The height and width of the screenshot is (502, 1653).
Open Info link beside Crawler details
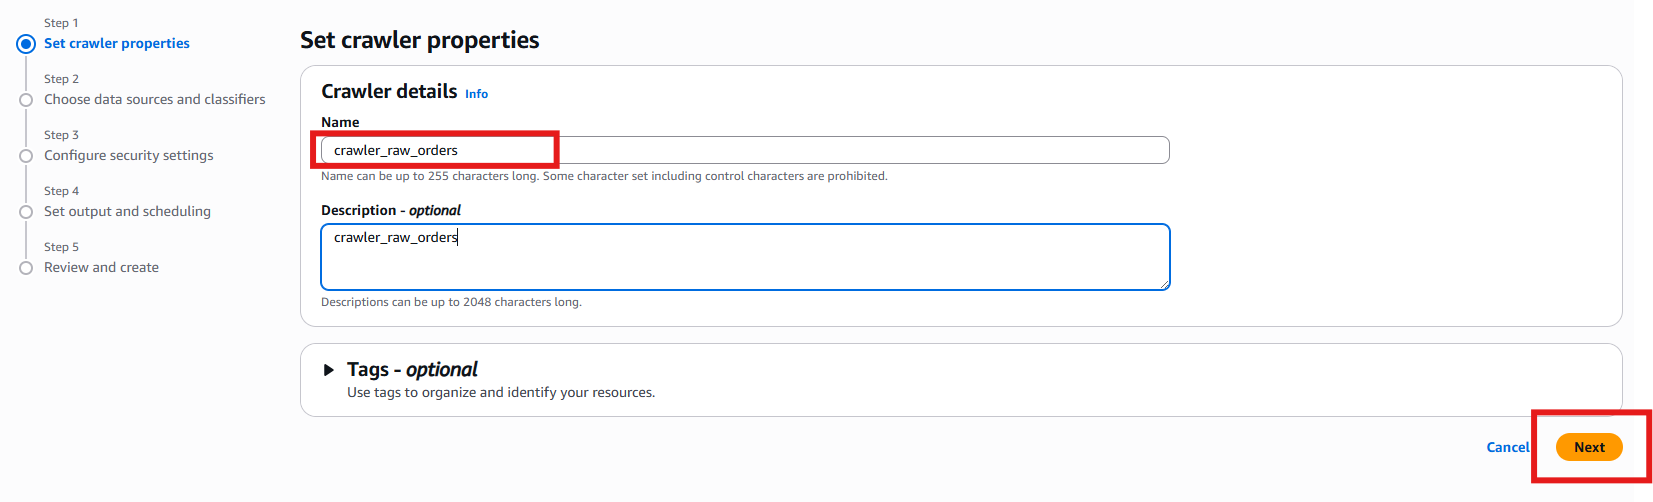476,94
